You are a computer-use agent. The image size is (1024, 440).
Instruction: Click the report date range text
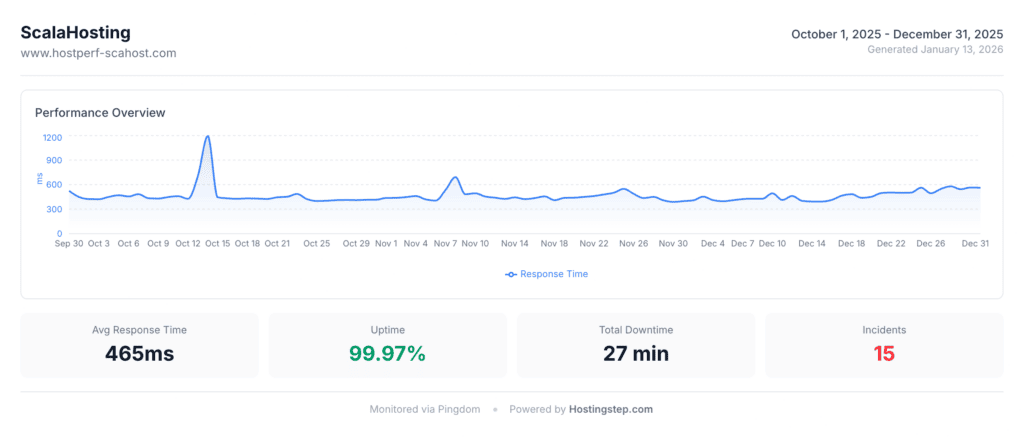tap(896, 34)
